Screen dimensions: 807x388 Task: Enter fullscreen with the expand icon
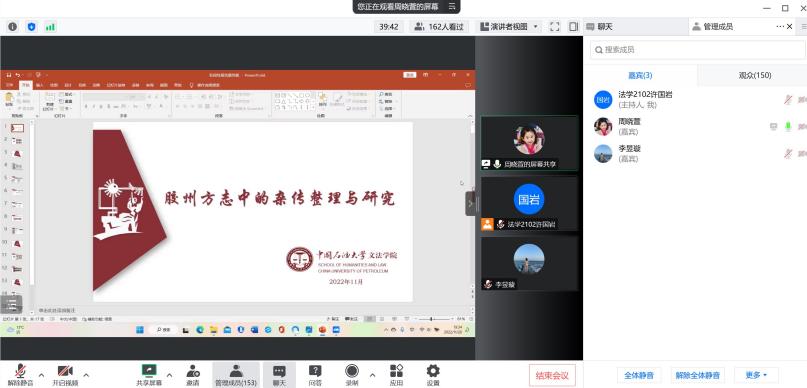click(554, 27)
